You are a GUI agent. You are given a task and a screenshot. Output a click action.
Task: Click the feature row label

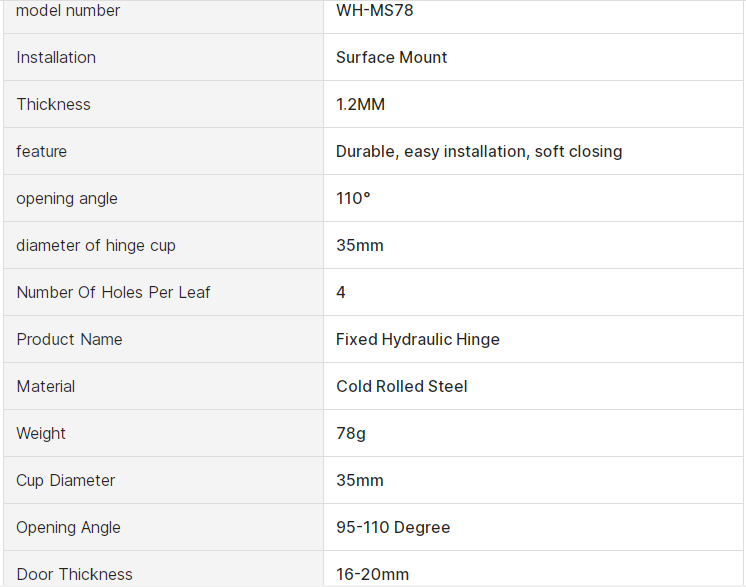click(x=42, y=151)
